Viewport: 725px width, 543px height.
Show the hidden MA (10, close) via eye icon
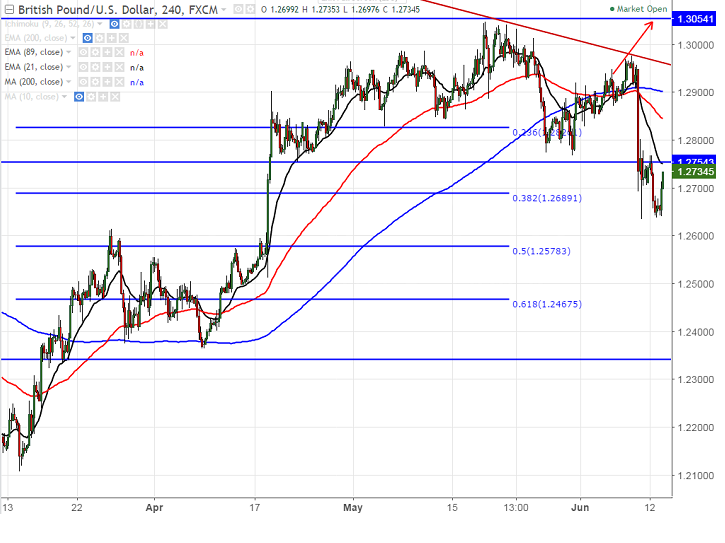click(79, 97)
